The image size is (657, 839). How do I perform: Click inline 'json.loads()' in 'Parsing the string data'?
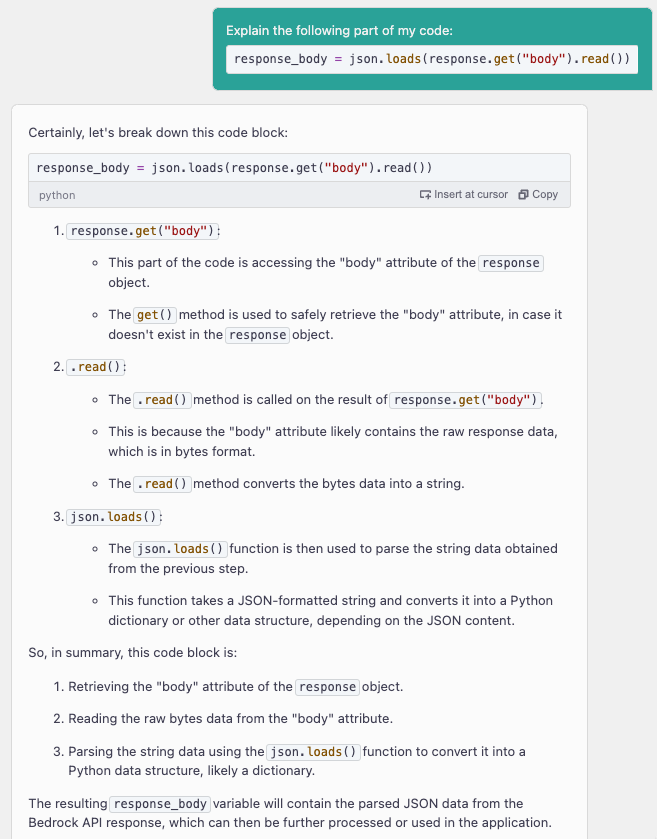click(x=314, y=752)
